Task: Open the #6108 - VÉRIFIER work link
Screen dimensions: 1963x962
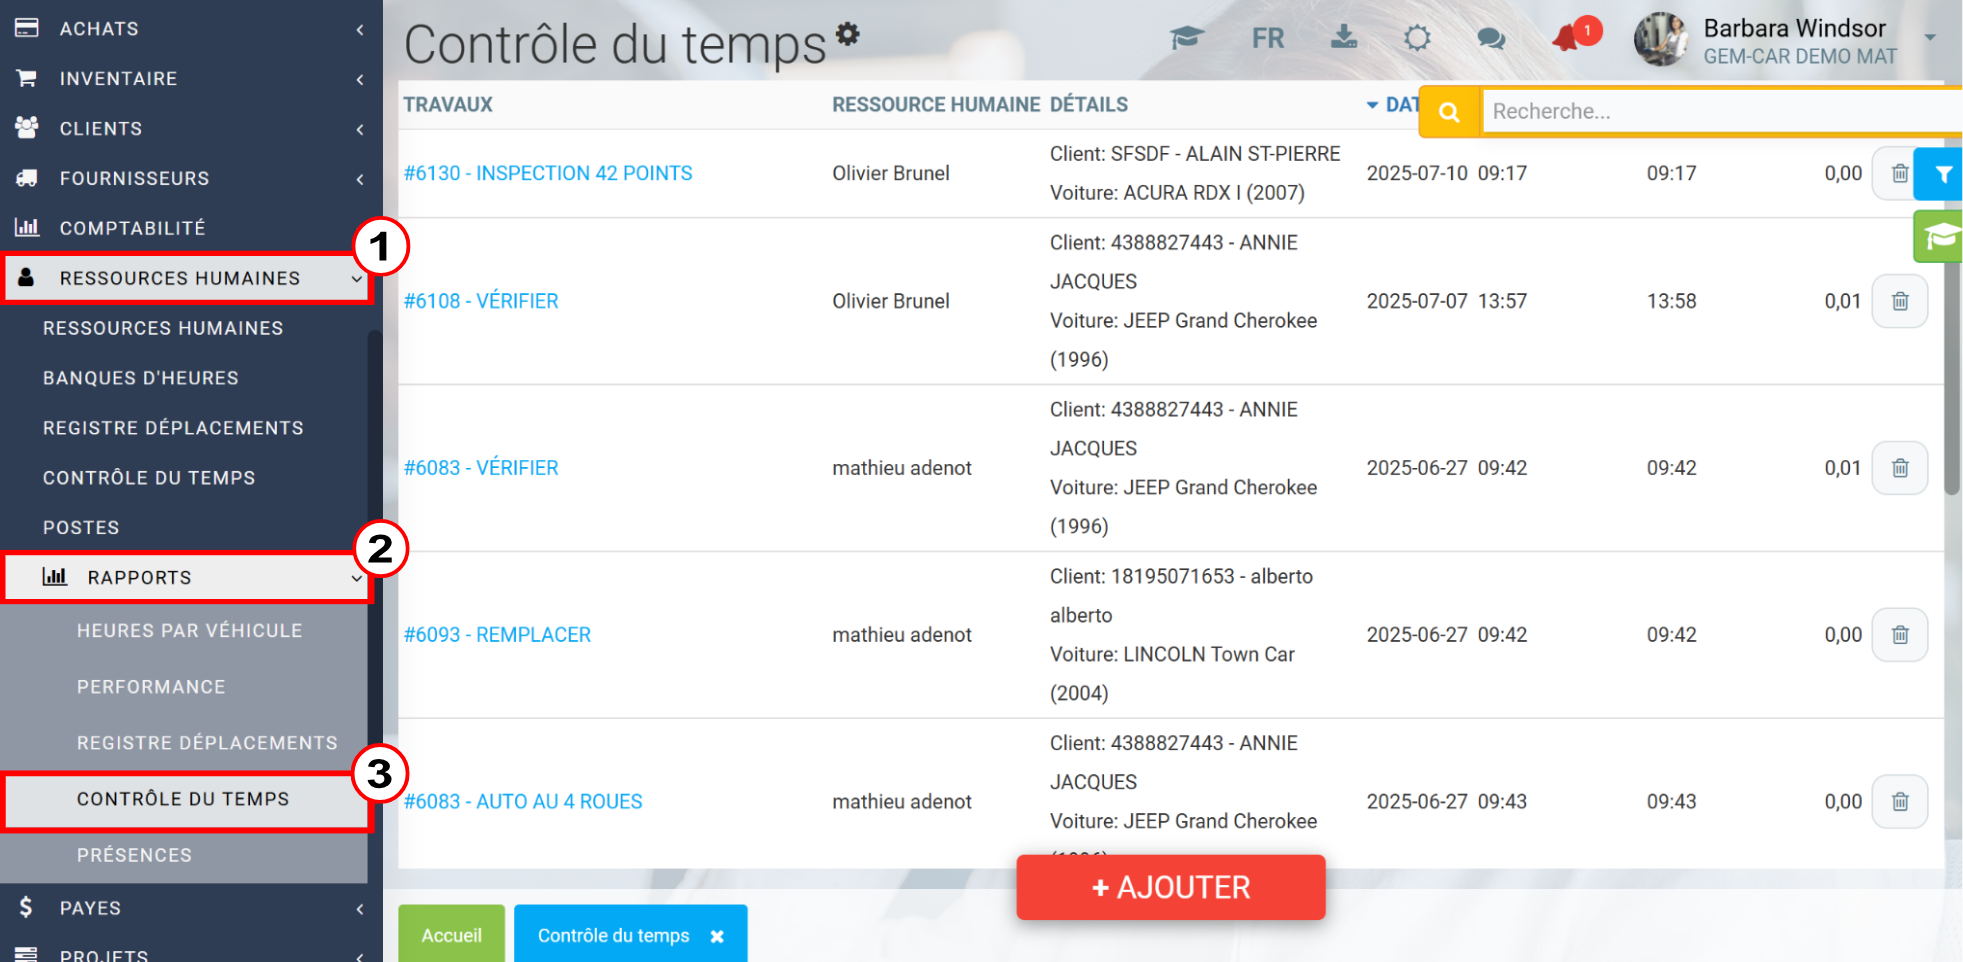Action: click(x=481, y=301)
